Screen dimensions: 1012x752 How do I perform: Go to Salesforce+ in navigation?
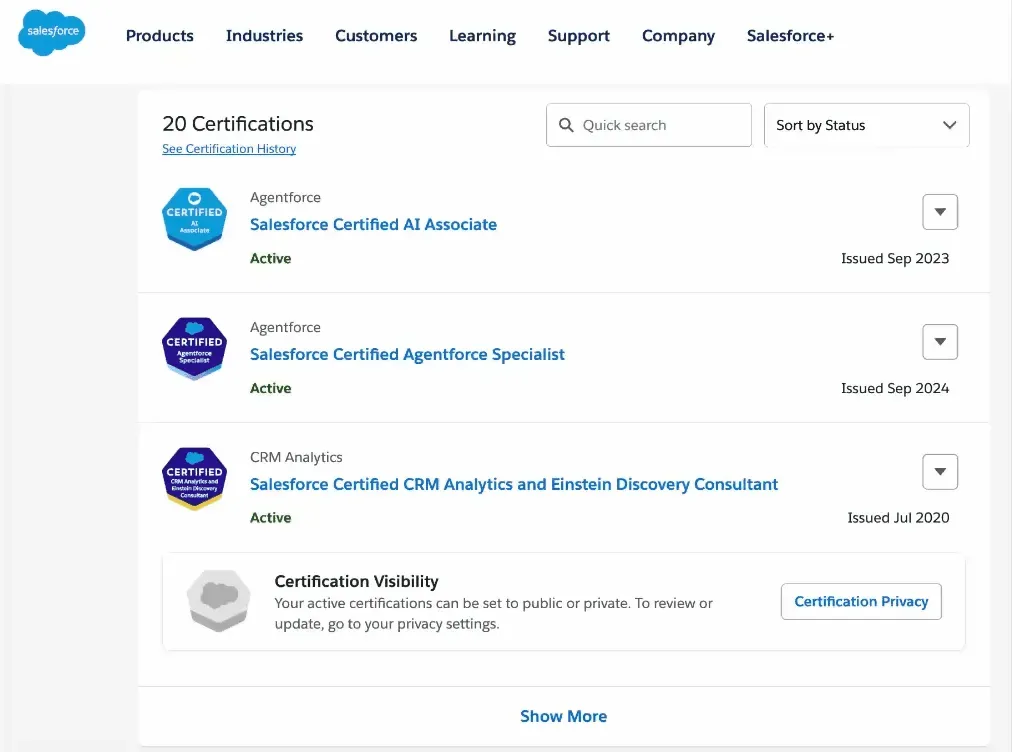tap(790, 36)
